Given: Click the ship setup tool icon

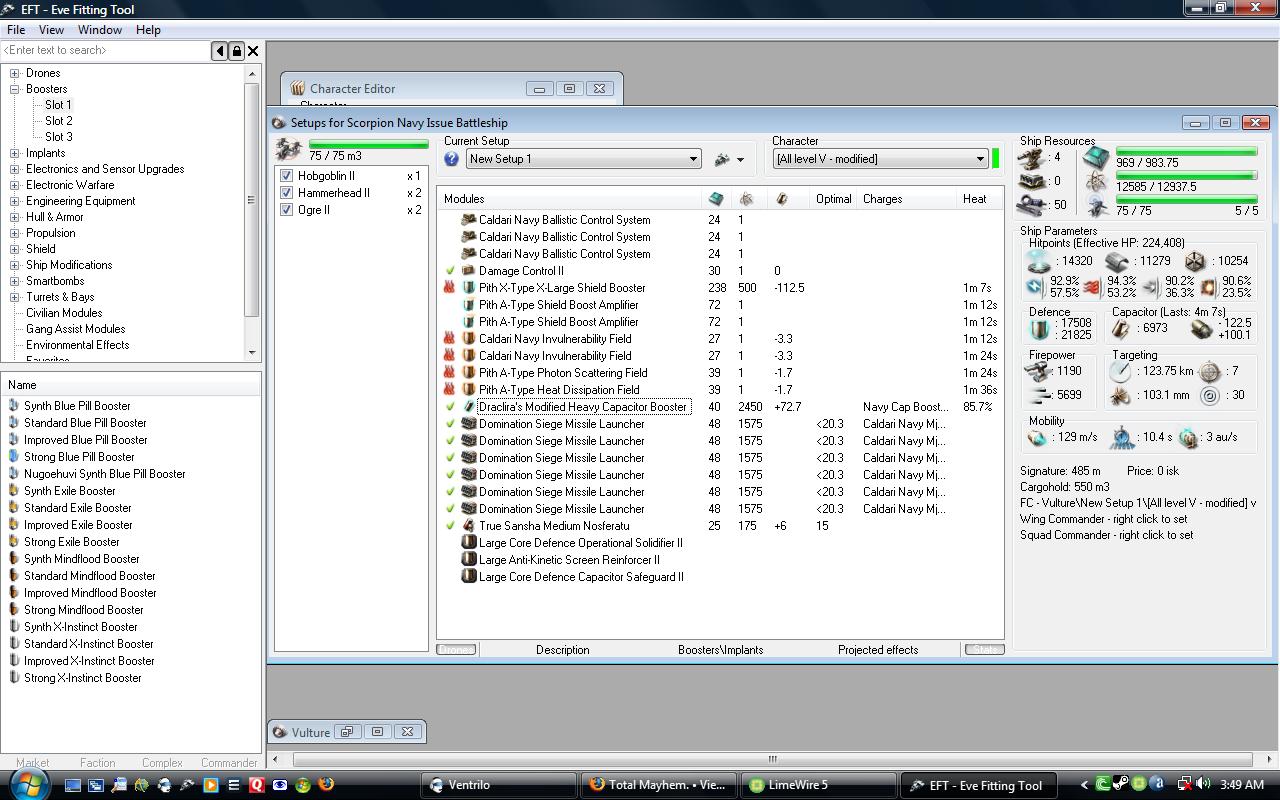Looking at the screenshot, I should point(722,159).
